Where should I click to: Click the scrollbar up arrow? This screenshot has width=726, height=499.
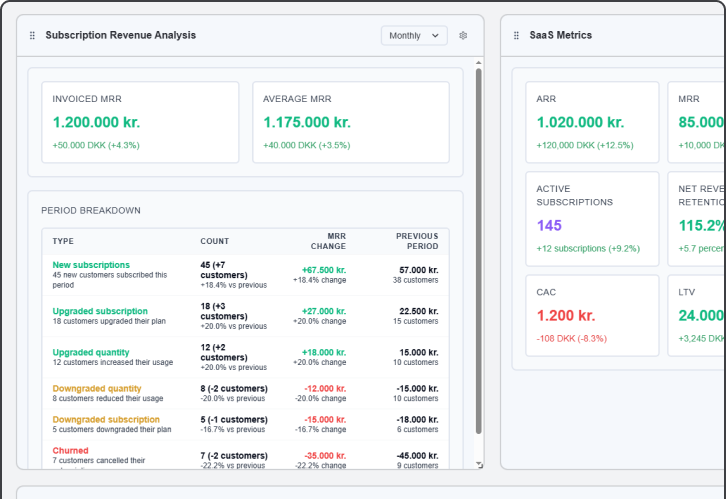click(479, 62)
